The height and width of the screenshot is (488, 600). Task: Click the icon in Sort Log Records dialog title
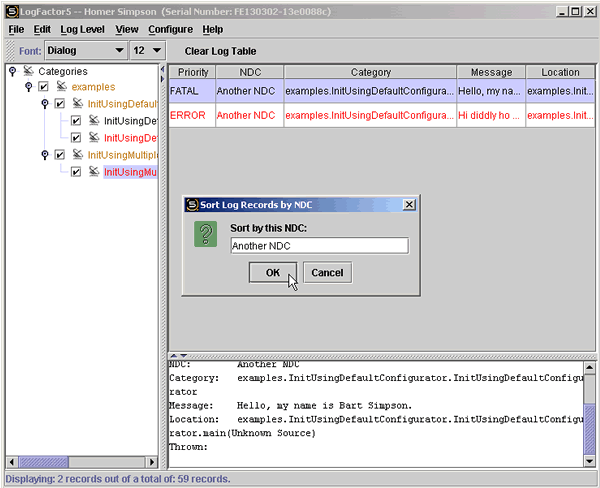[x=192, y=204]
